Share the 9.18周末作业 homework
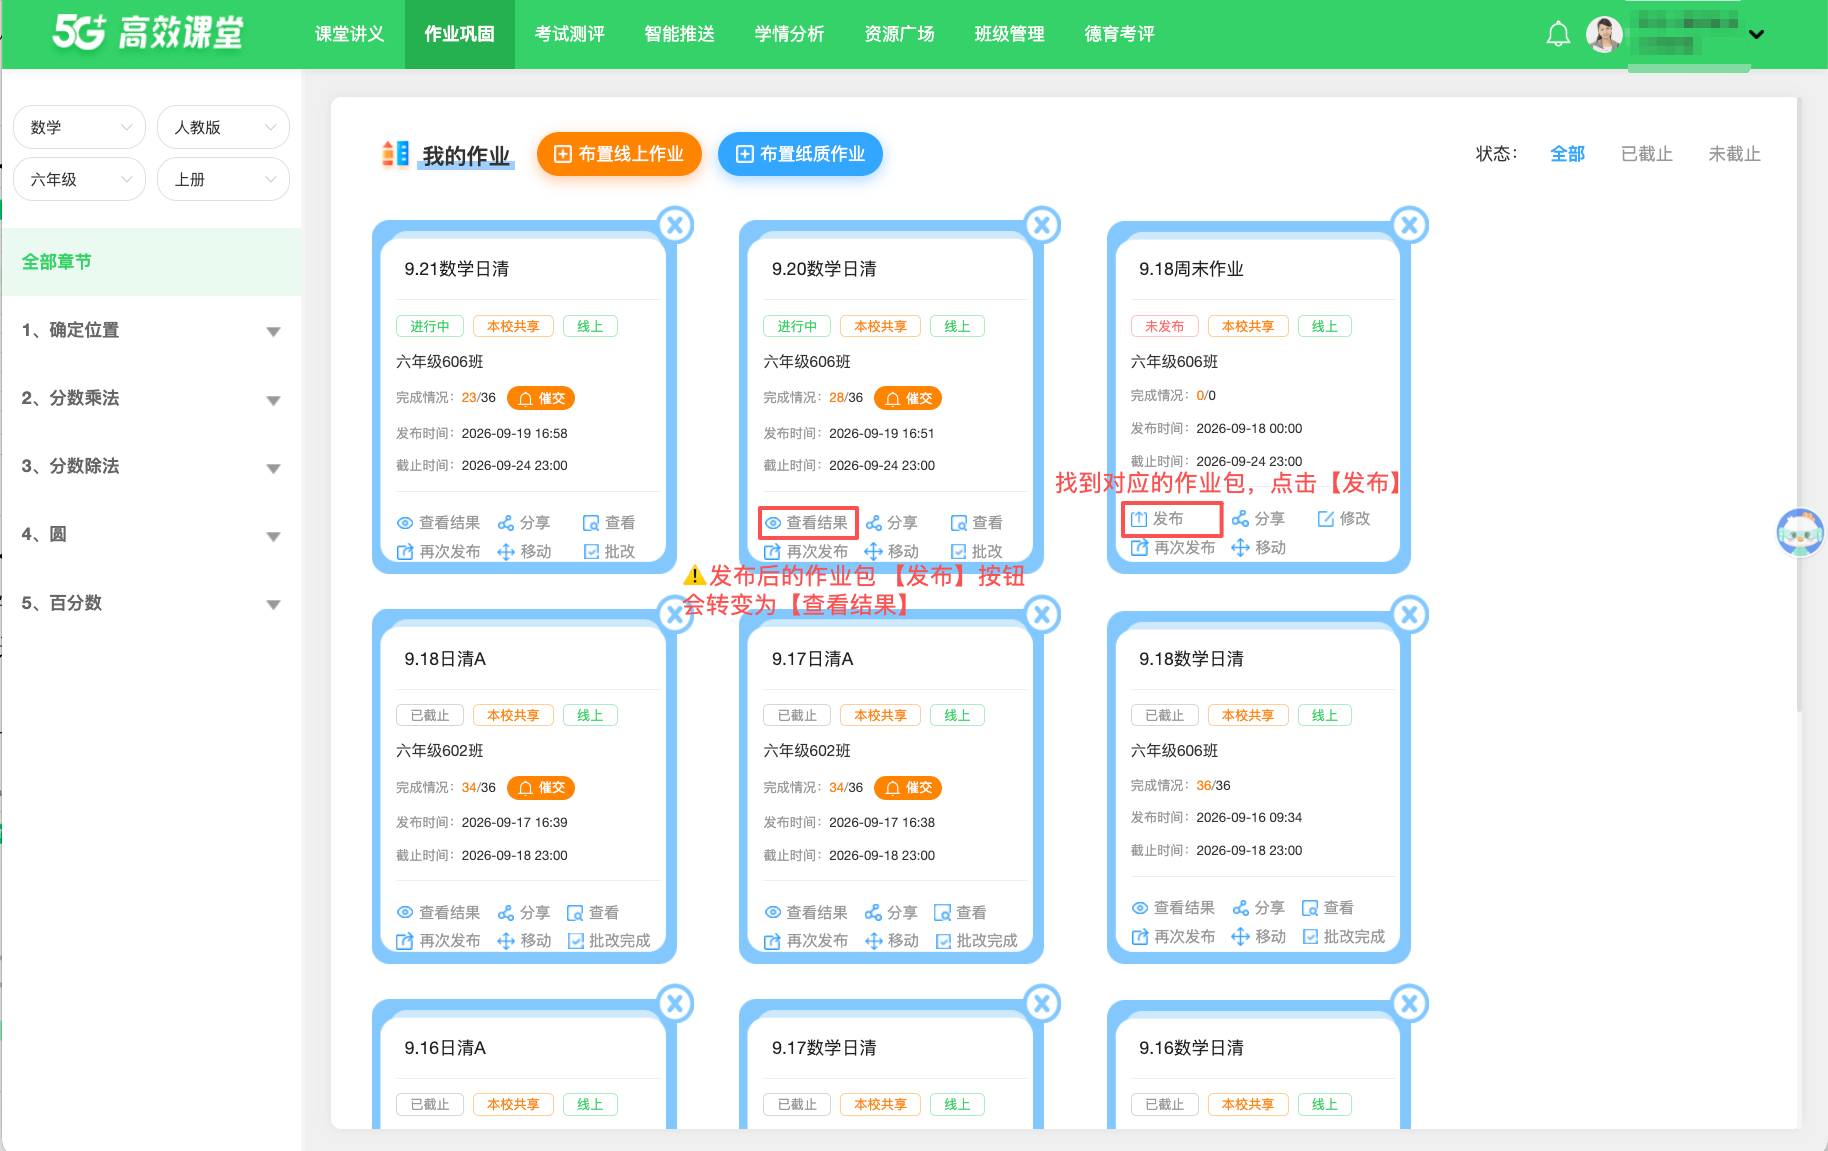The image size is (1828, 1151). 1259,518
